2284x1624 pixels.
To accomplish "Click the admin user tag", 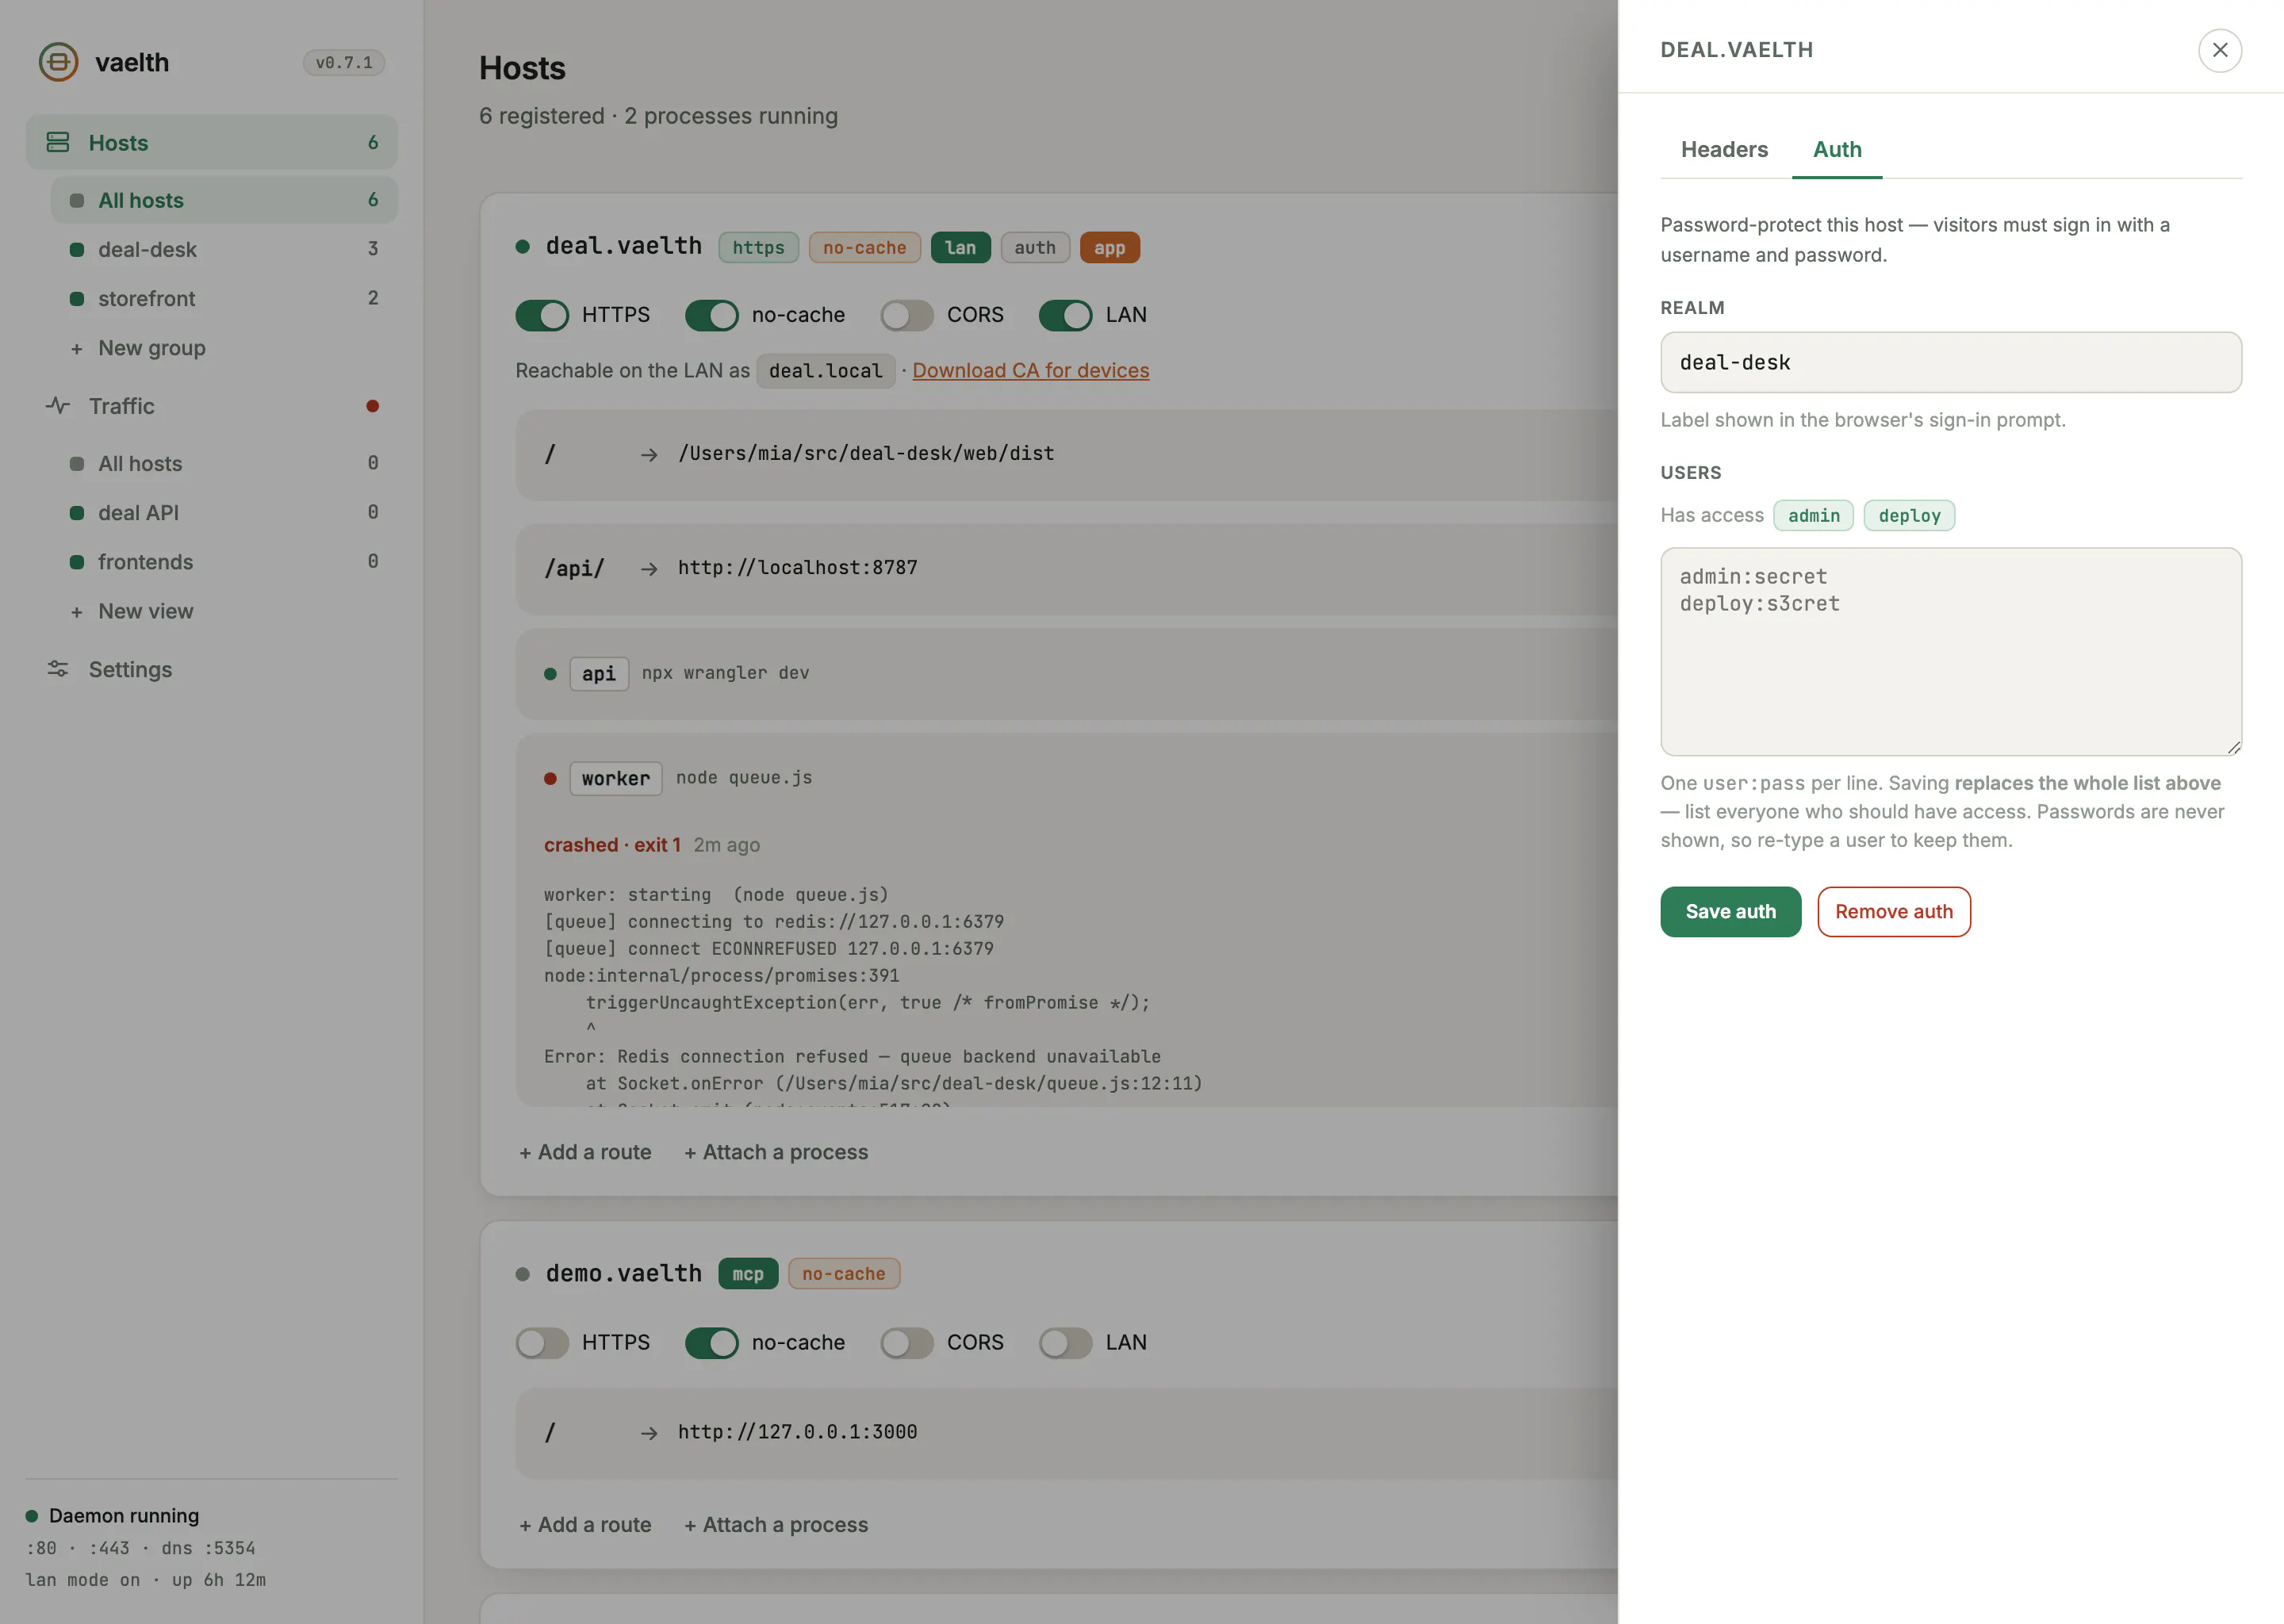I will tap(1813, 515).
